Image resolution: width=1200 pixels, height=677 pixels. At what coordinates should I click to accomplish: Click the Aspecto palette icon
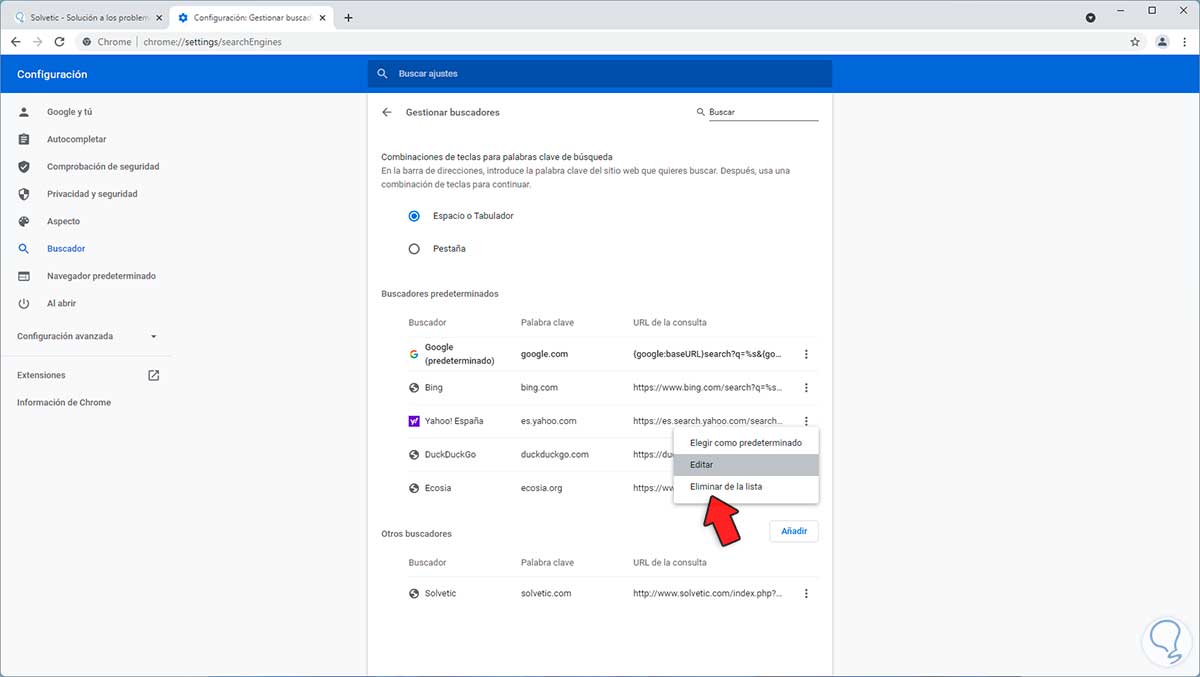point(24,221)
